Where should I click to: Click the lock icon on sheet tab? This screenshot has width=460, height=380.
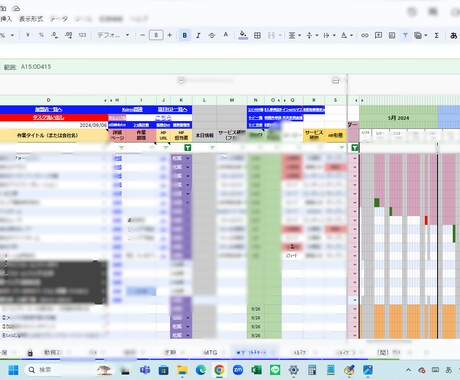point(30,353)
